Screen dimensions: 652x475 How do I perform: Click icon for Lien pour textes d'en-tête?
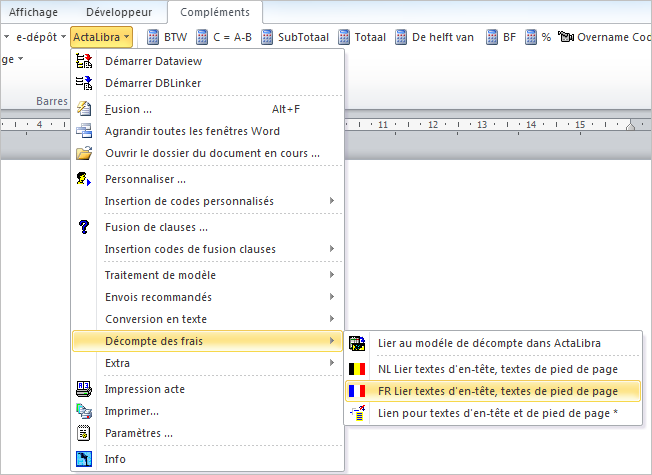point(357,413)
